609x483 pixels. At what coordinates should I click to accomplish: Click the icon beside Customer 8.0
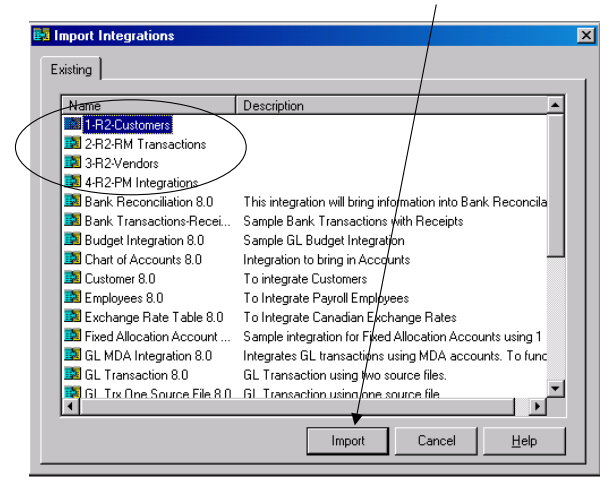coord(73,278)
